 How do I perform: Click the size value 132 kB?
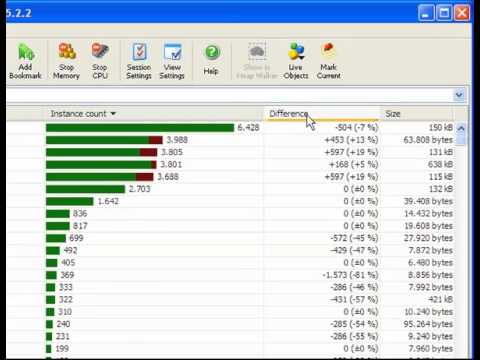pyautogui.click(x=440, y=189)
